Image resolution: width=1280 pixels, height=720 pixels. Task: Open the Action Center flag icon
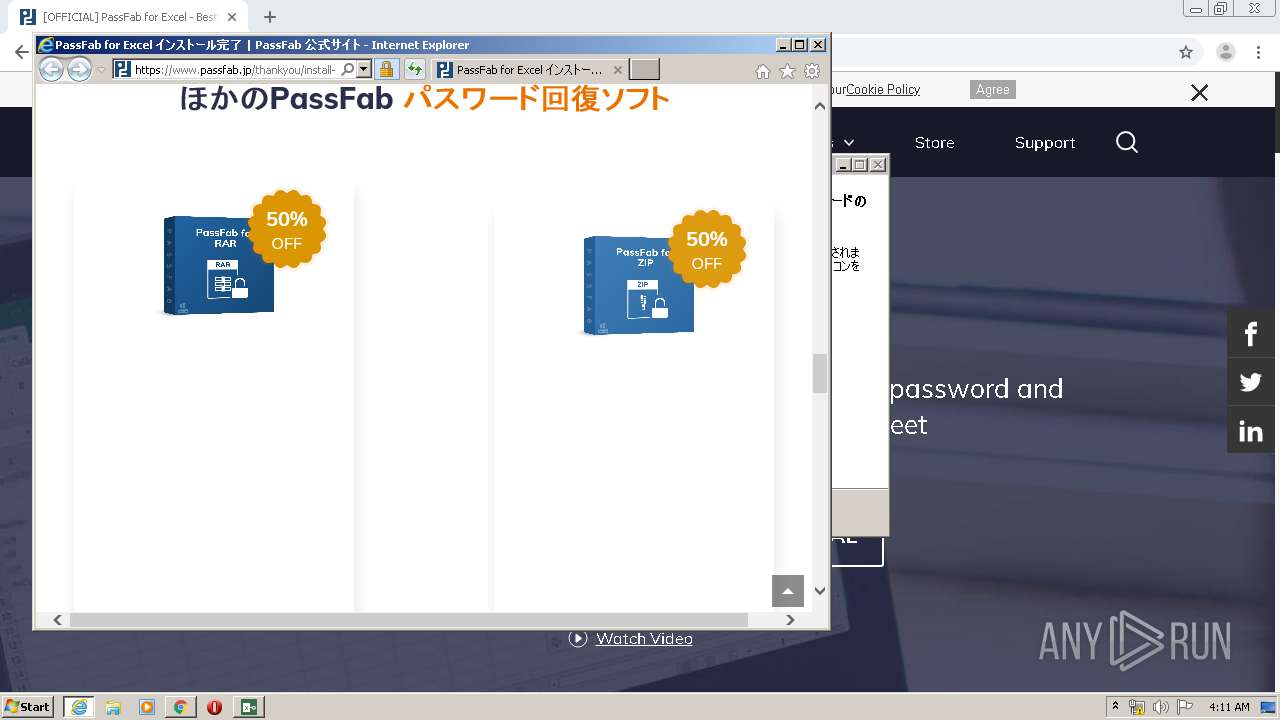1185,707
